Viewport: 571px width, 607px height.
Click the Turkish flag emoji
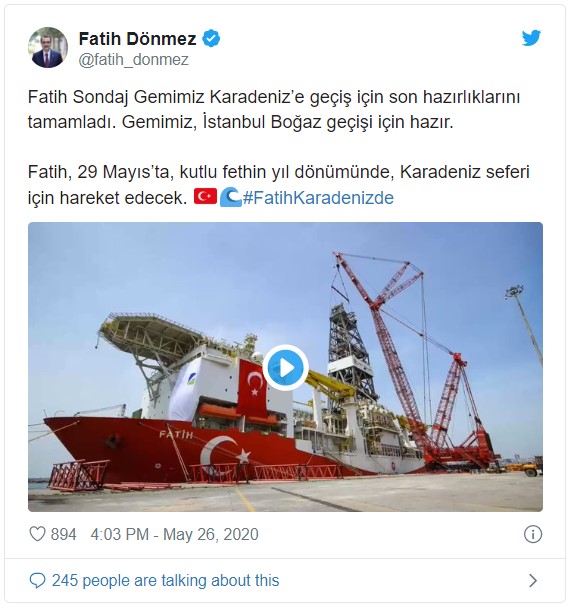click(x=205, y=197)
